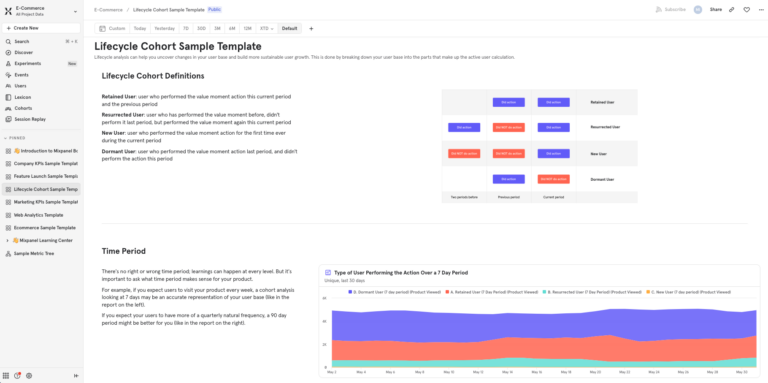This screenshot has width=768, height=383.
Task: Open the E-Commerce project switcher dropdown
Action: click(42, 11)
